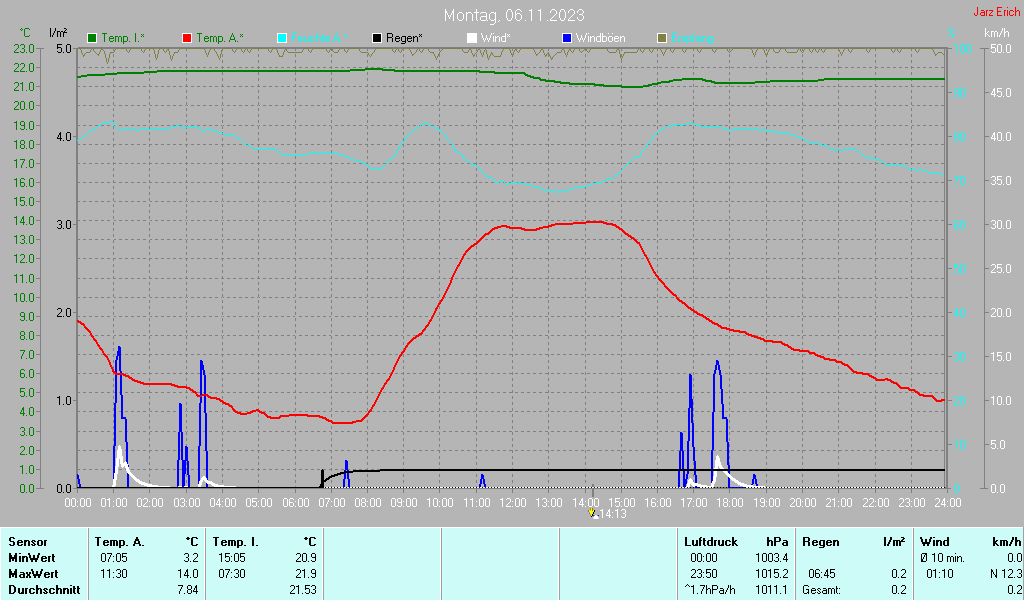Click the '50.0' value on the wind speed axis

click(1000, 48)
